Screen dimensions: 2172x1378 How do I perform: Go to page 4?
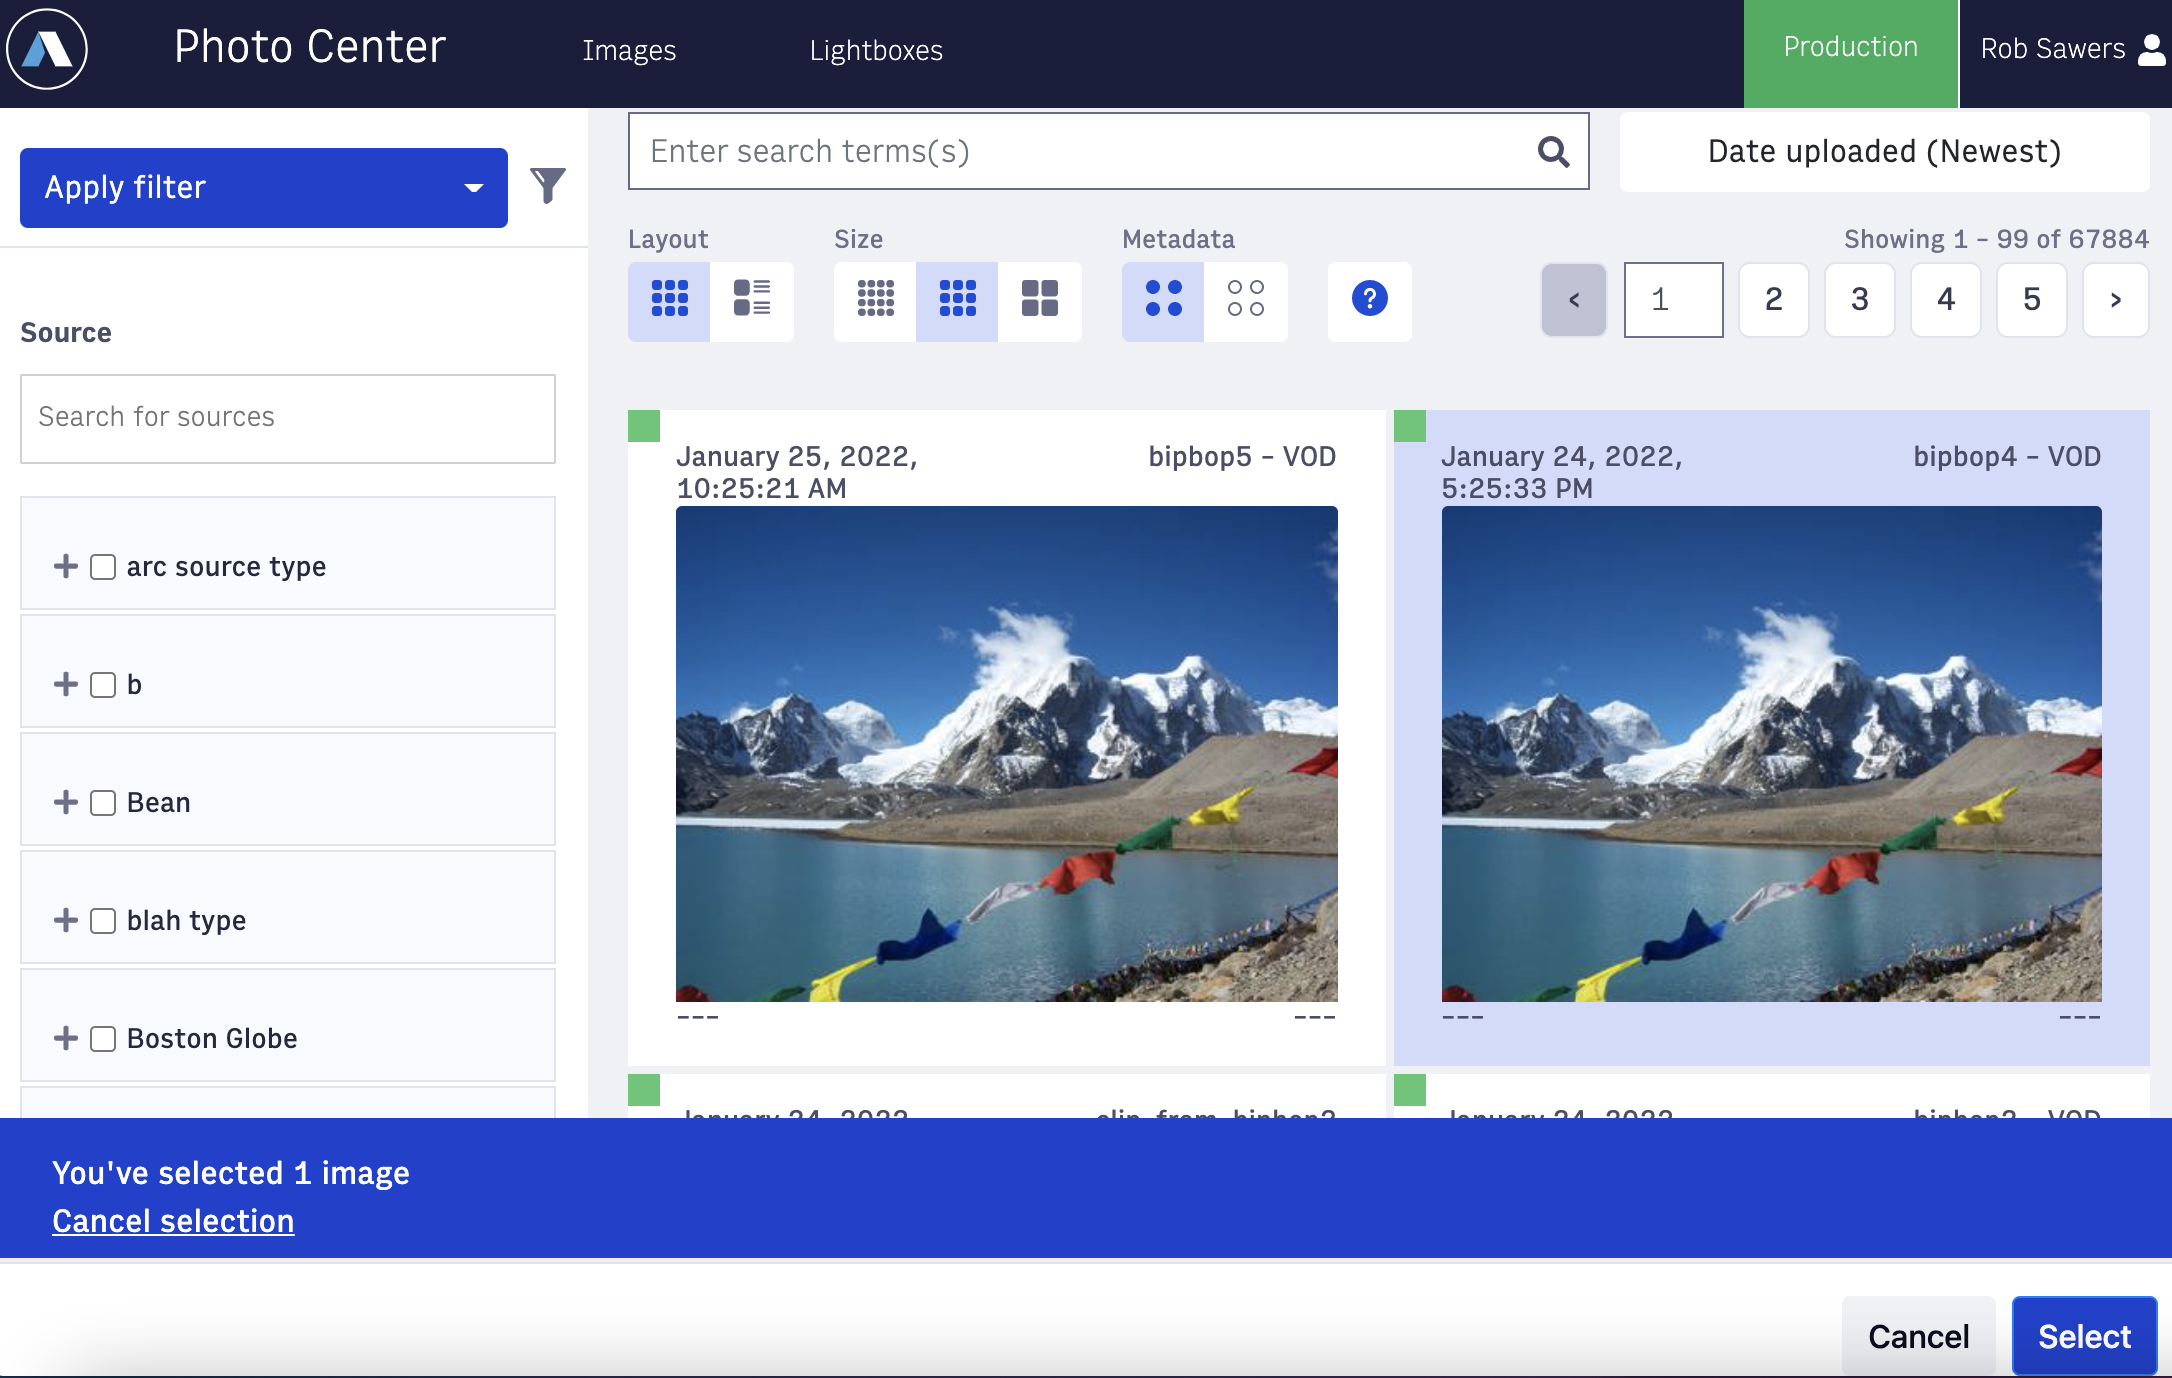(1946, 300)
